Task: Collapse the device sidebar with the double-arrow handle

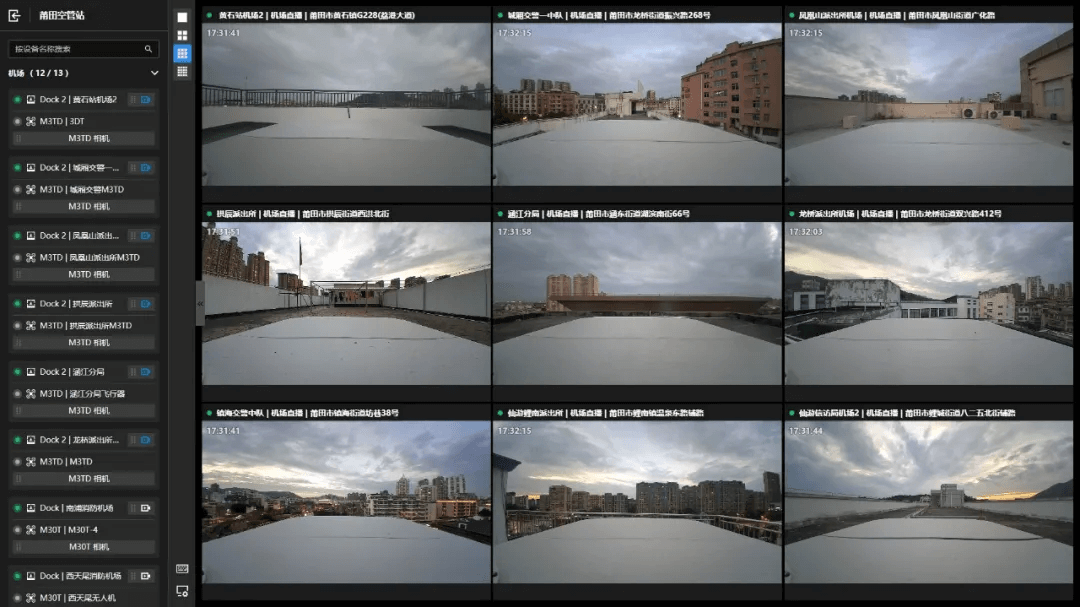Action: pyautogui.click(x=200, y=303)
